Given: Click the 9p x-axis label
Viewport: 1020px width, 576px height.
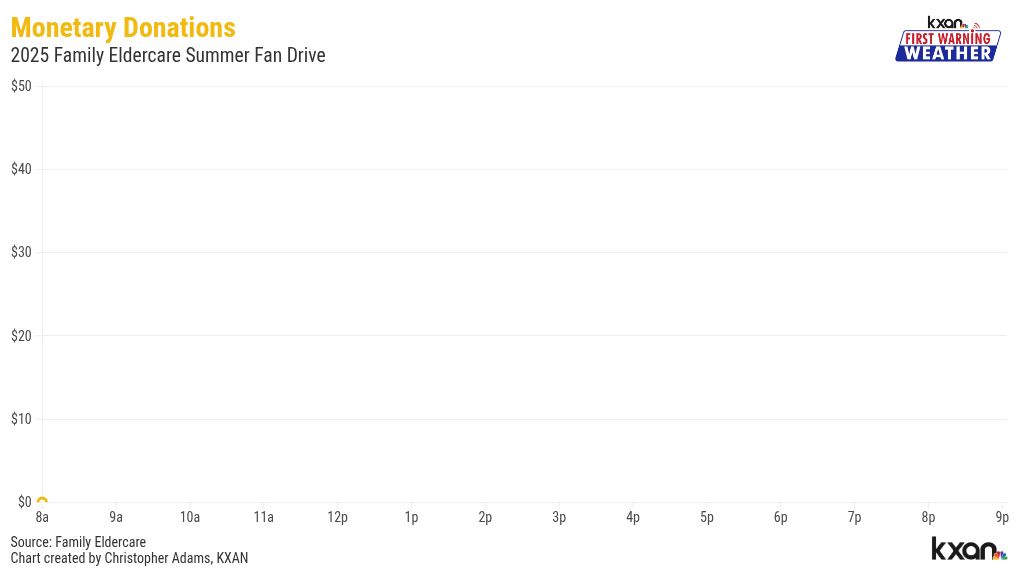Looking at the screenshot, I should click(x=1002, y=517).
